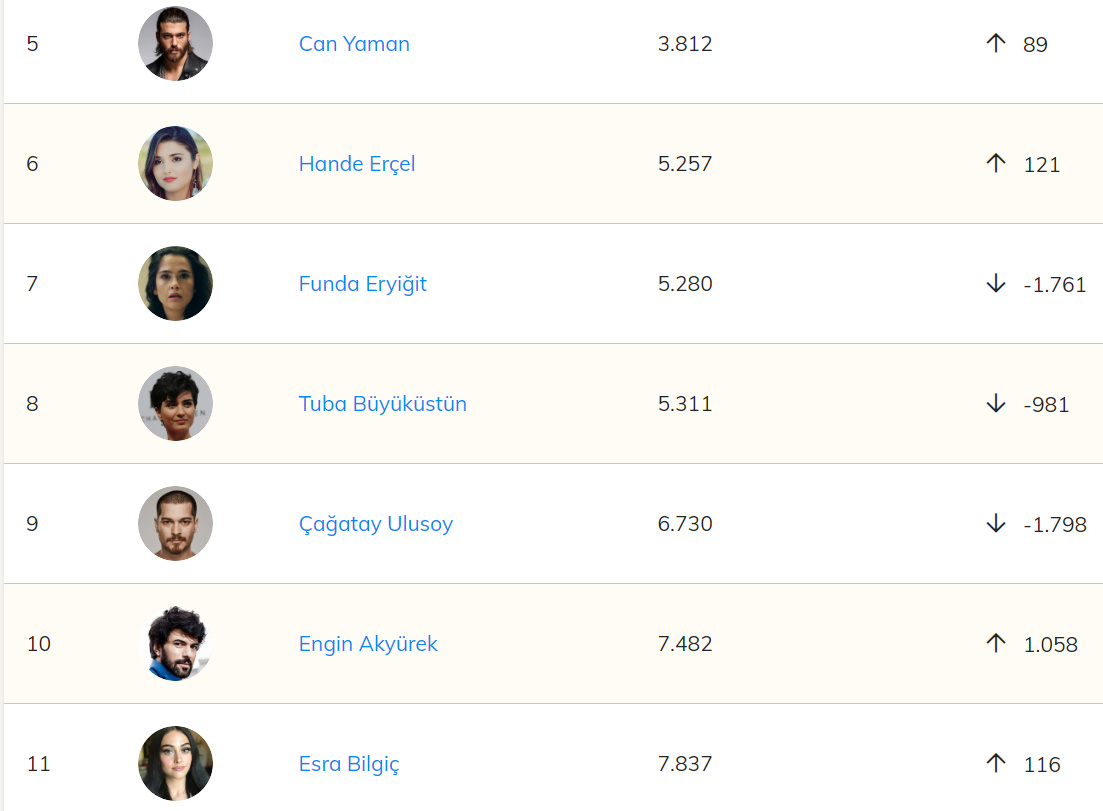
Task: Click Çağatay Ulusoy's avatar image
Action: pos(175,524)
